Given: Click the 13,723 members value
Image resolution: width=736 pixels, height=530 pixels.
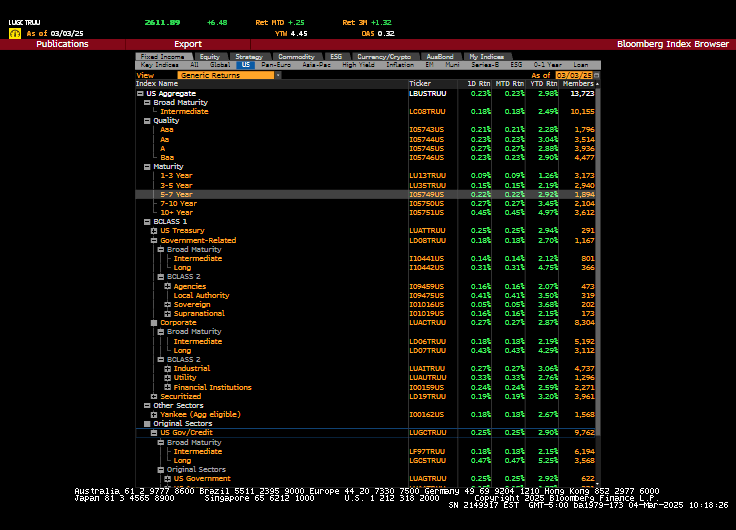Looking at the screenshot, I should pyautogui.click(x=582, y=93).
